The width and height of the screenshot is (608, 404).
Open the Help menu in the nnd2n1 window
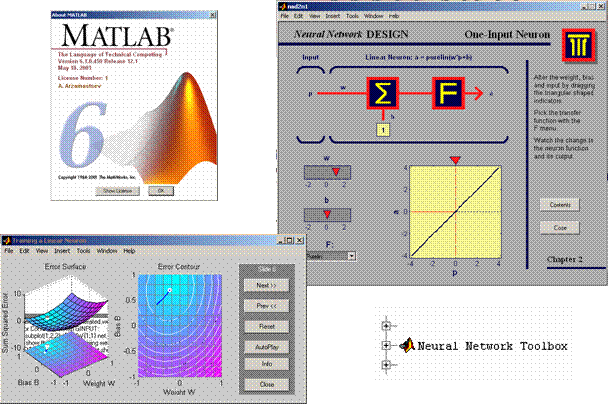[394, 16]
